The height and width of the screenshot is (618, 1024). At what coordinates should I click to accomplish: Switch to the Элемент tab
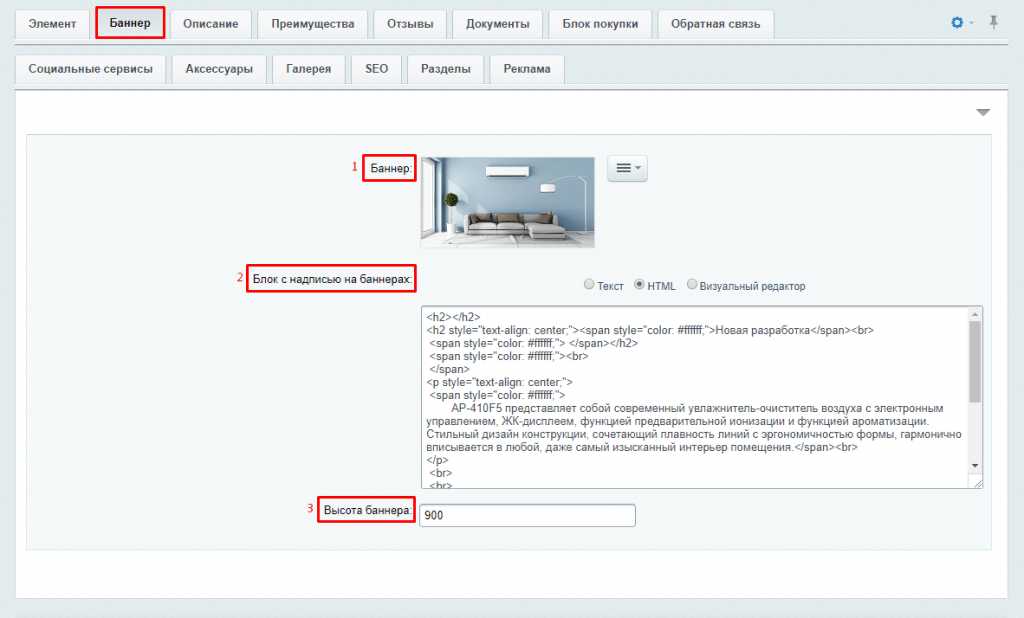(x=52, y=23)
